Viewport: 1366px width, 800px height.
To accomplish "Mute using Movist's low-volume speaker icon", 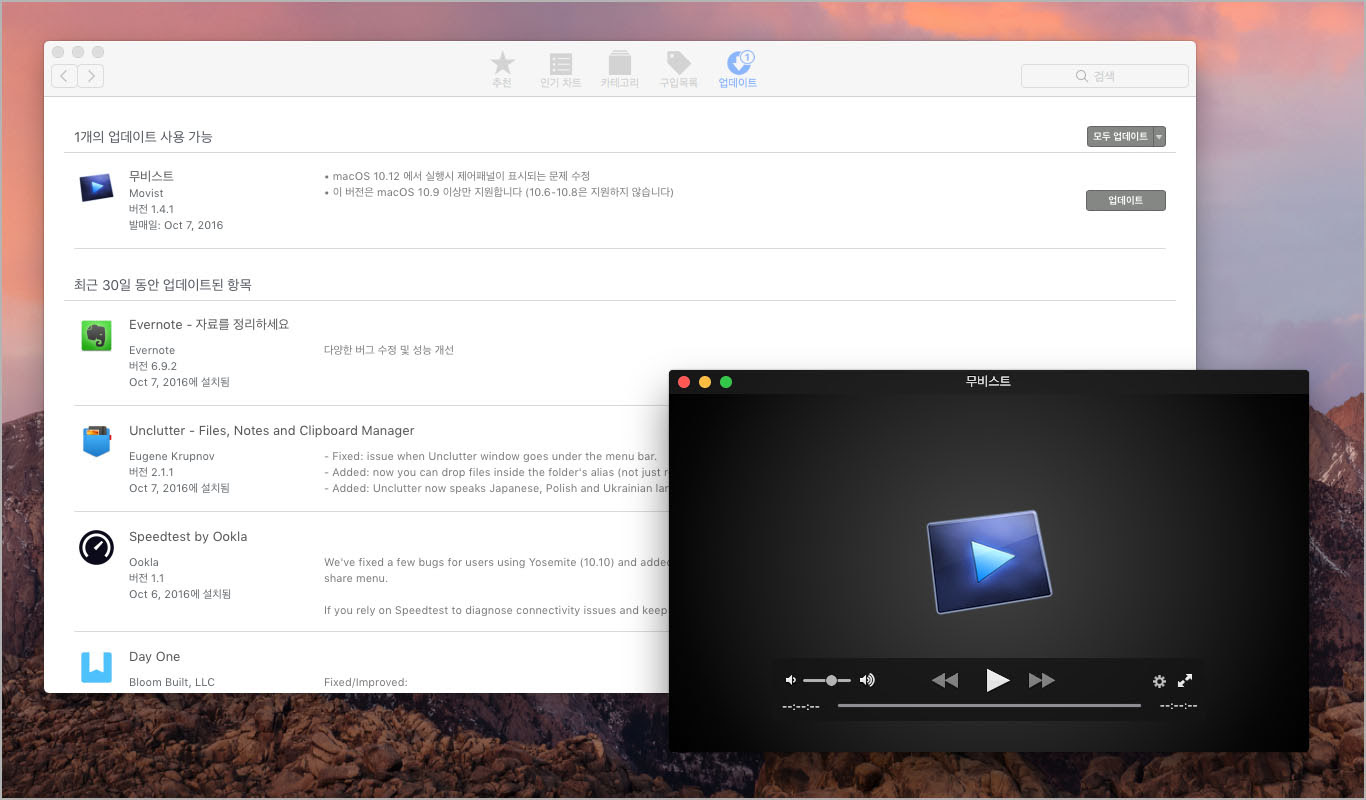I will pos(791,680).
